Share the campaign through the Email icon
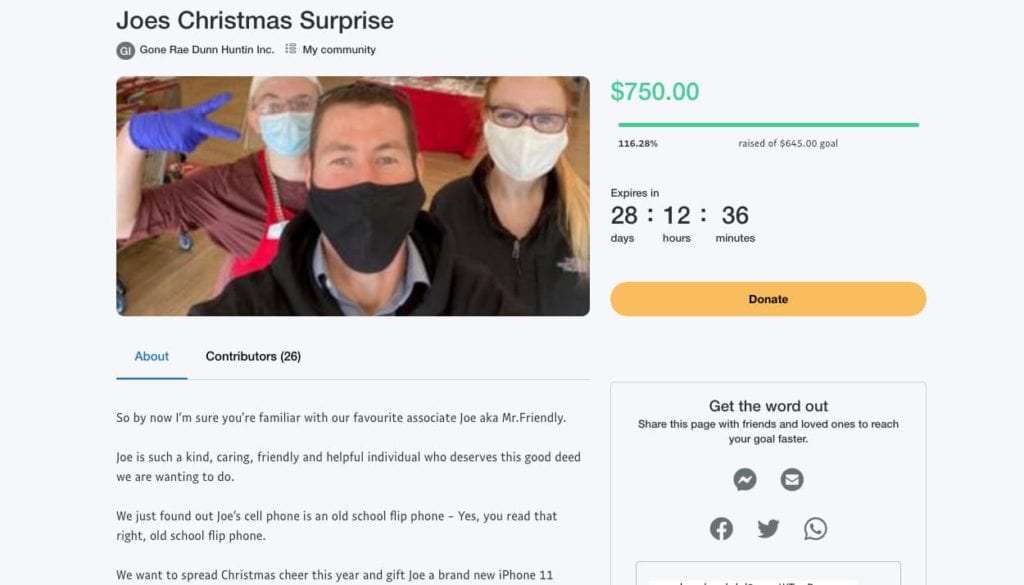This screenshot has height=585, width=1024. click(x=792, y=479)
